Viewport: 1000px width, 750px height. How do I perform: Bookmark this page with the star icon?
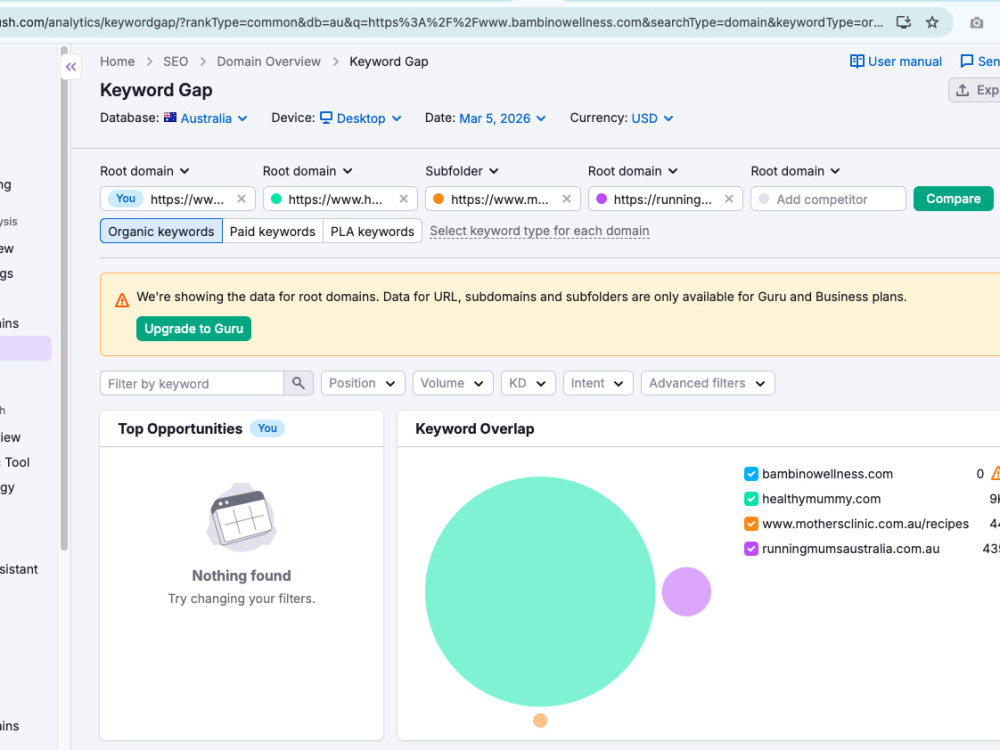932,22
